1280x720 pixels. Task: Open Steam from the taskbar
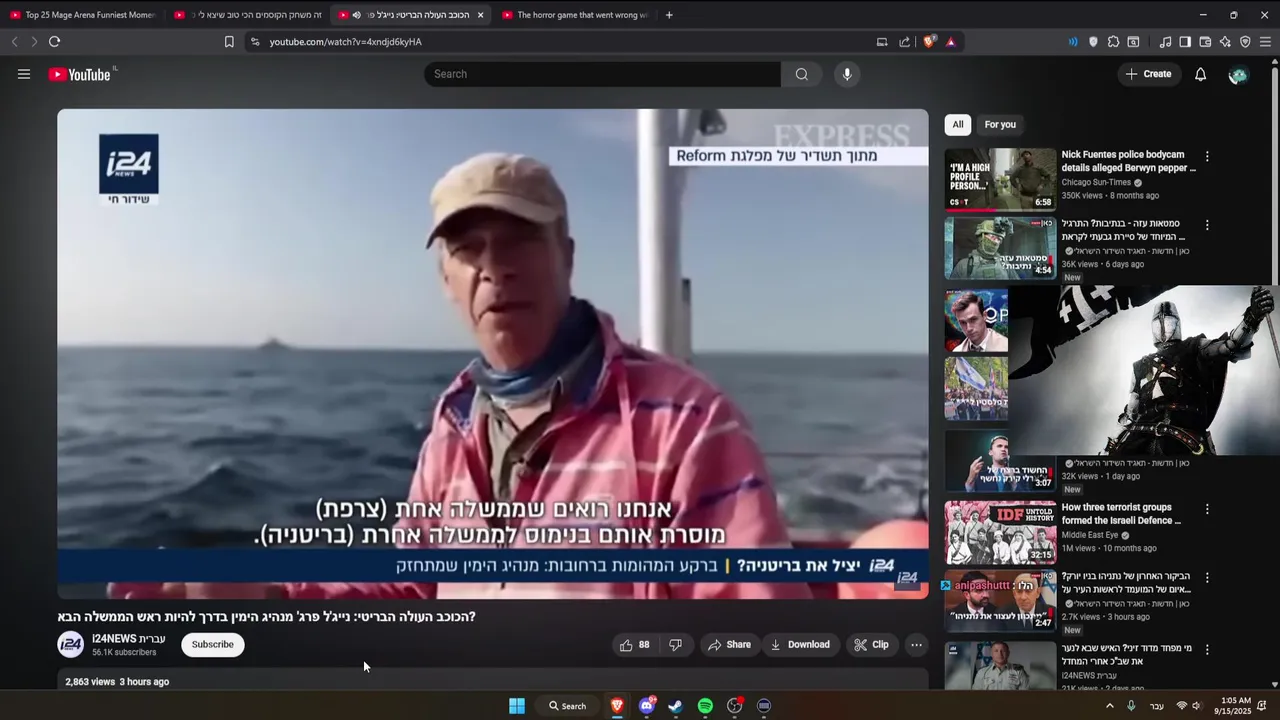pyautogui.click(x=676, y=706)
